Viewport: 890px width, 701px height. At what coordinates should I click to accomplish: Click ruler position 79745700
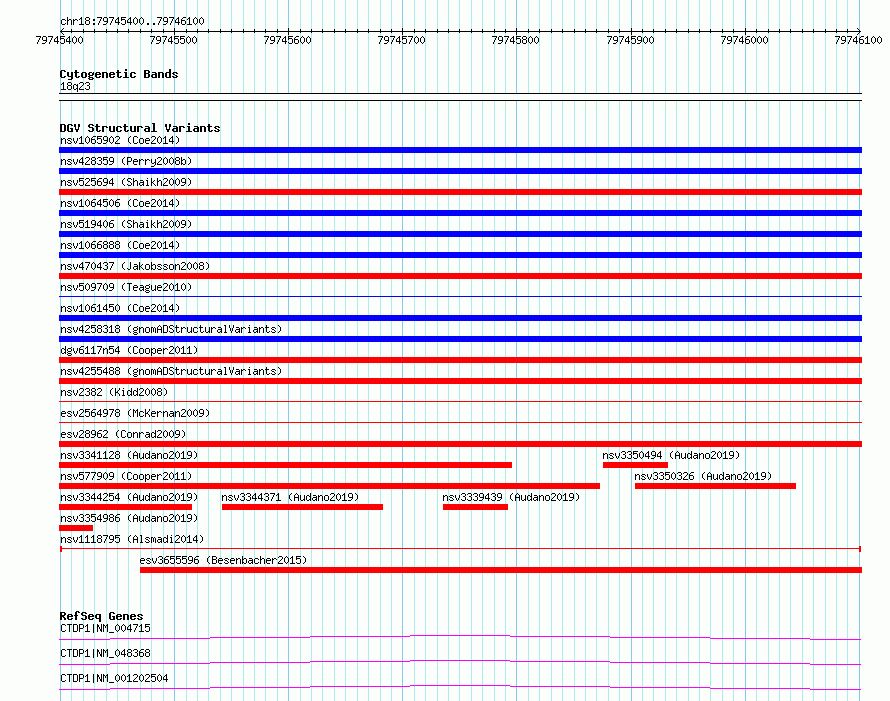point(402,40)
